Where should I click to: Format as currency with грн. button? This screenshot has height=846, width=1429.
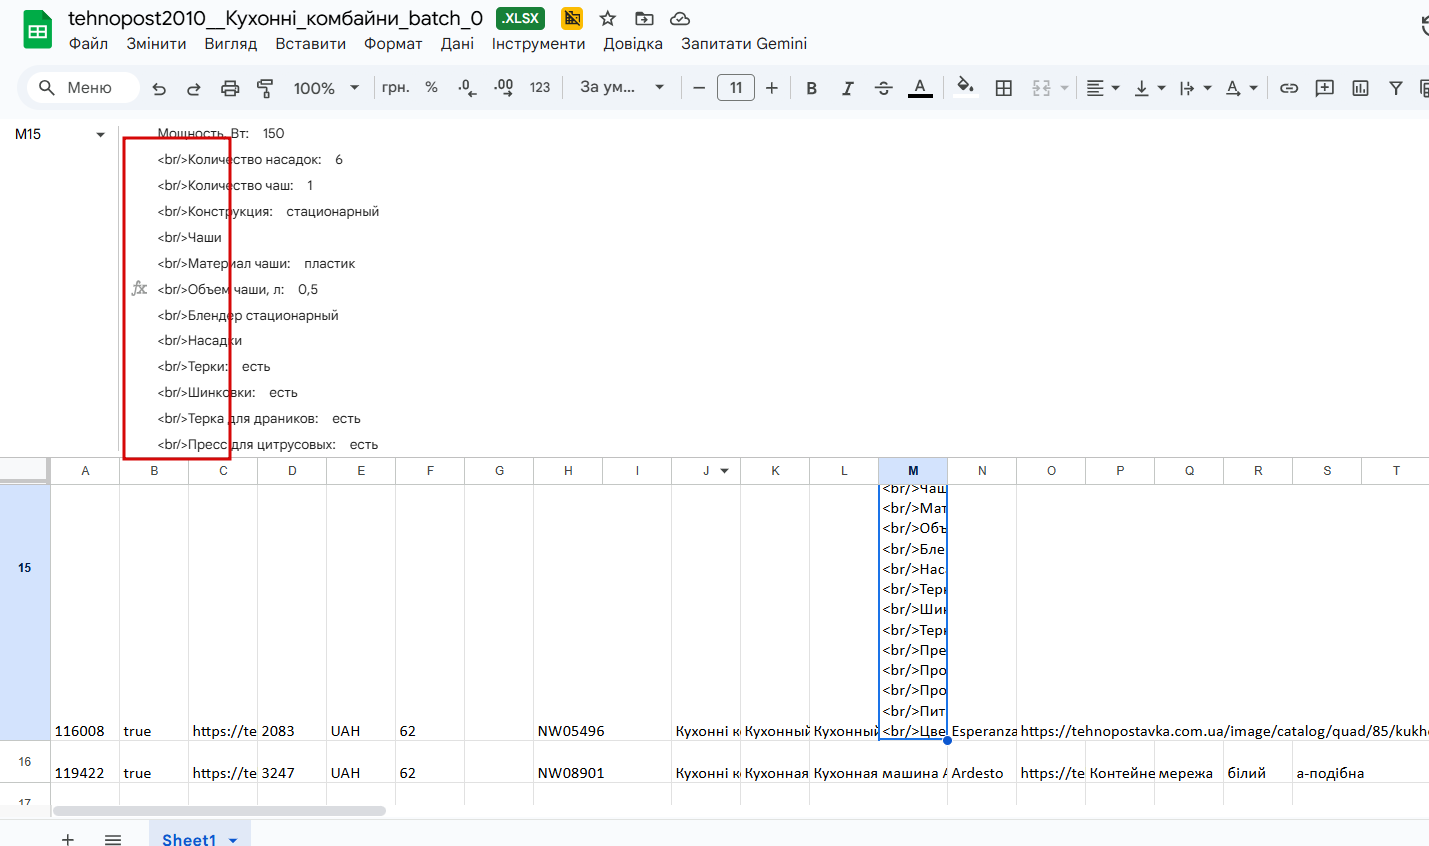point(396,88)
